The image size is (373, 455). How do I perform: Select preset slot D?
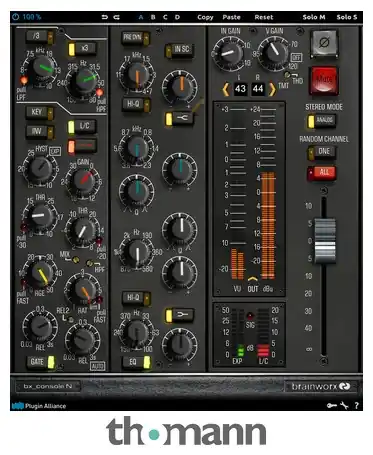point(177,17)
